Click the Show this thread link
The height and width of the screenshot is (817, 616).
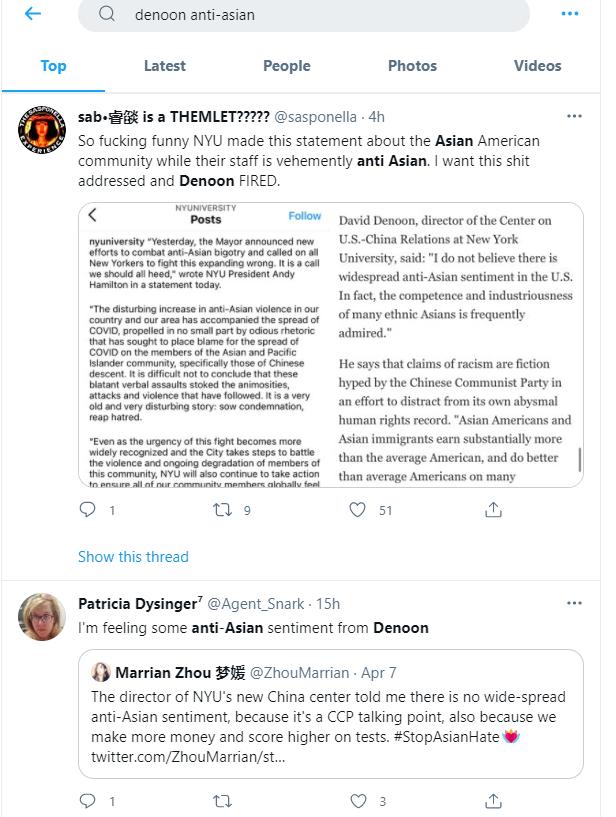[x=133, y=556]
